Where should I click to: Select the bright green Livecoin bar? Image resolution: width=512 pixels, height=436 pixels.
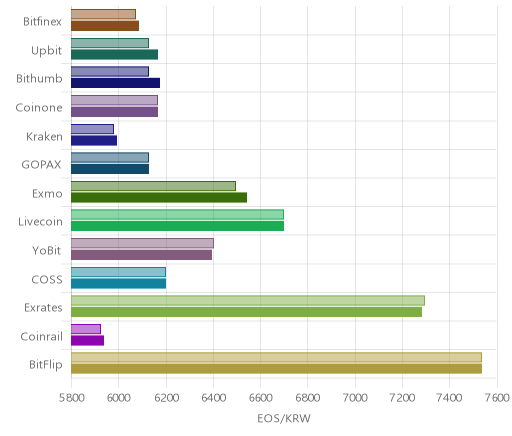click(177, 226)
